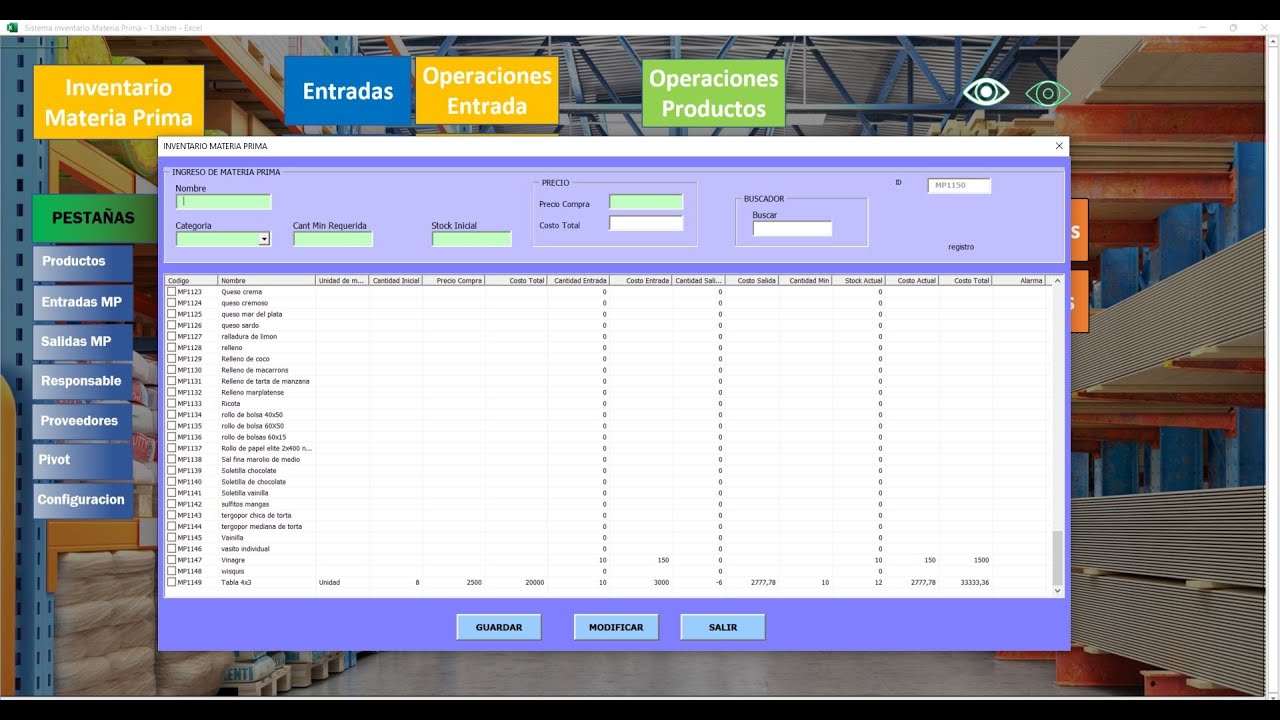Tick the checkbox for MP1129 Relleno de coco
Image resolution: width=1280 pixels, height=720 pixels.
click(x=171, y=359)
